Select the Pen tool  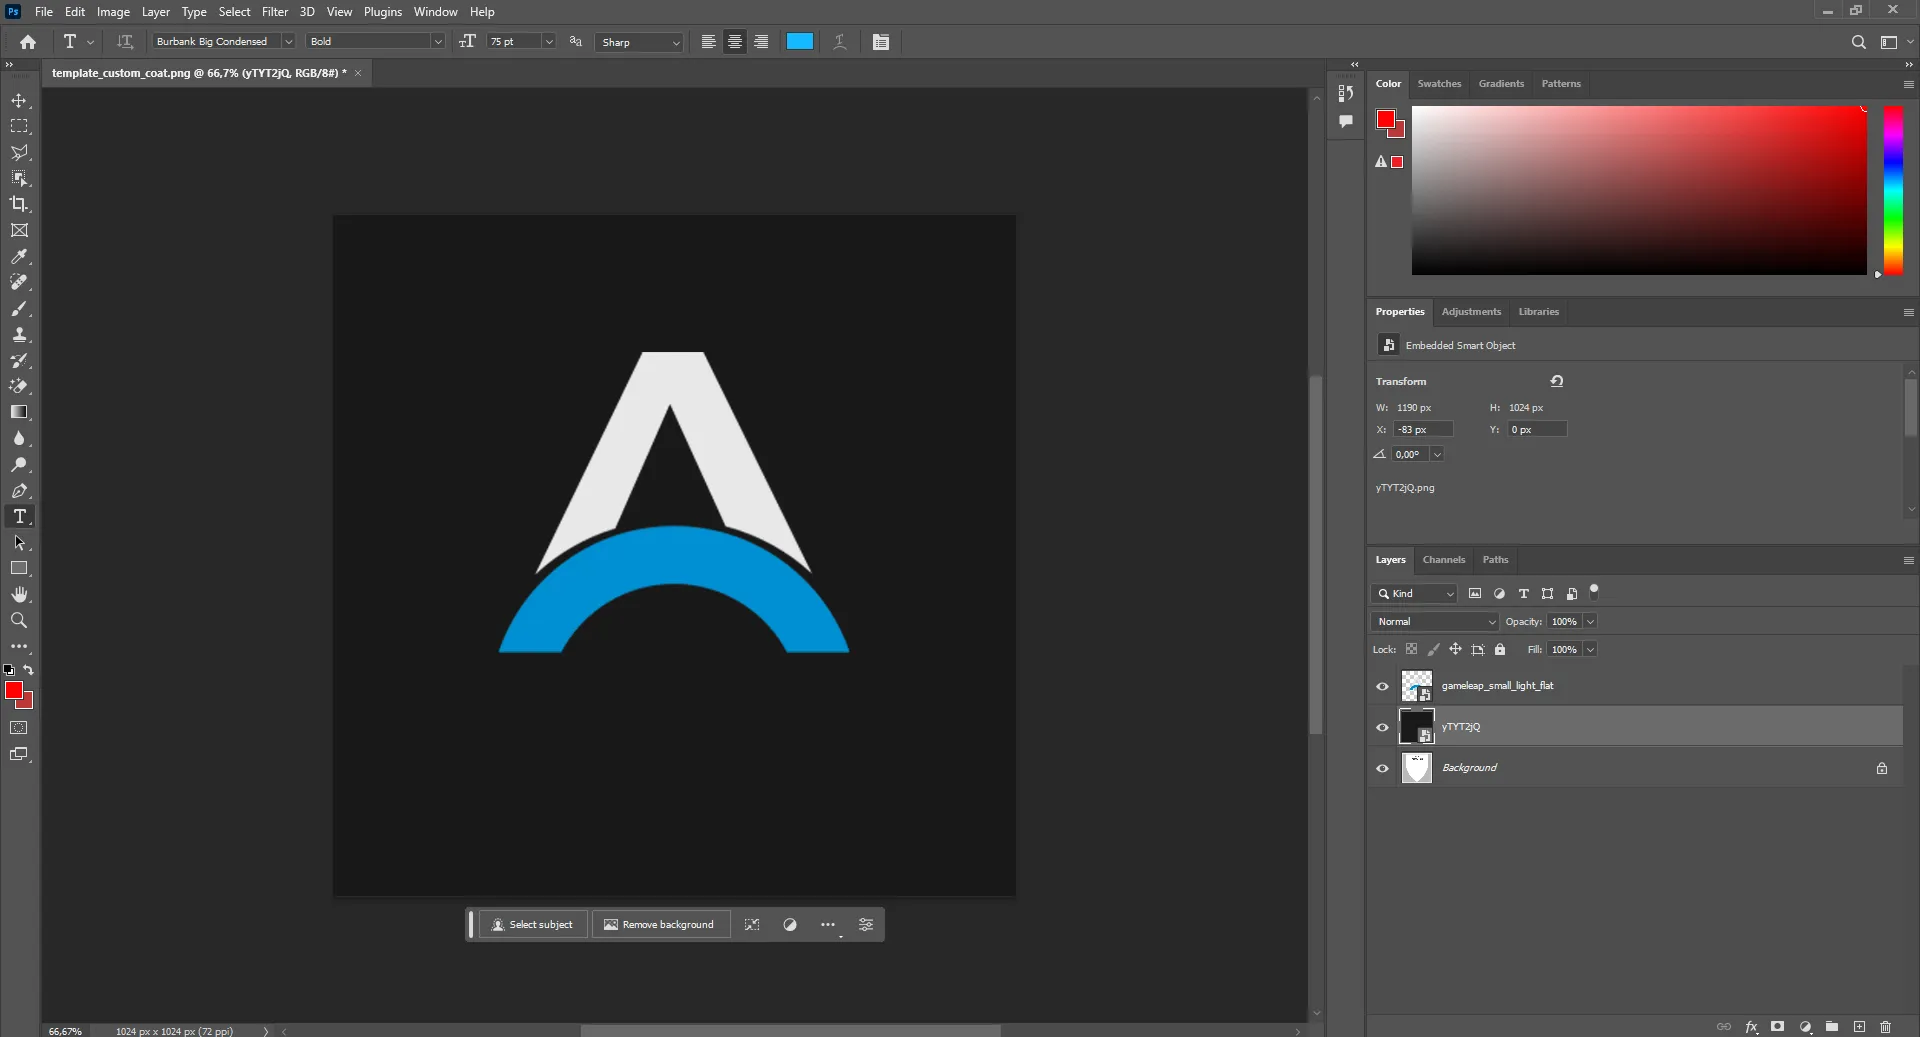pos(19,491)
